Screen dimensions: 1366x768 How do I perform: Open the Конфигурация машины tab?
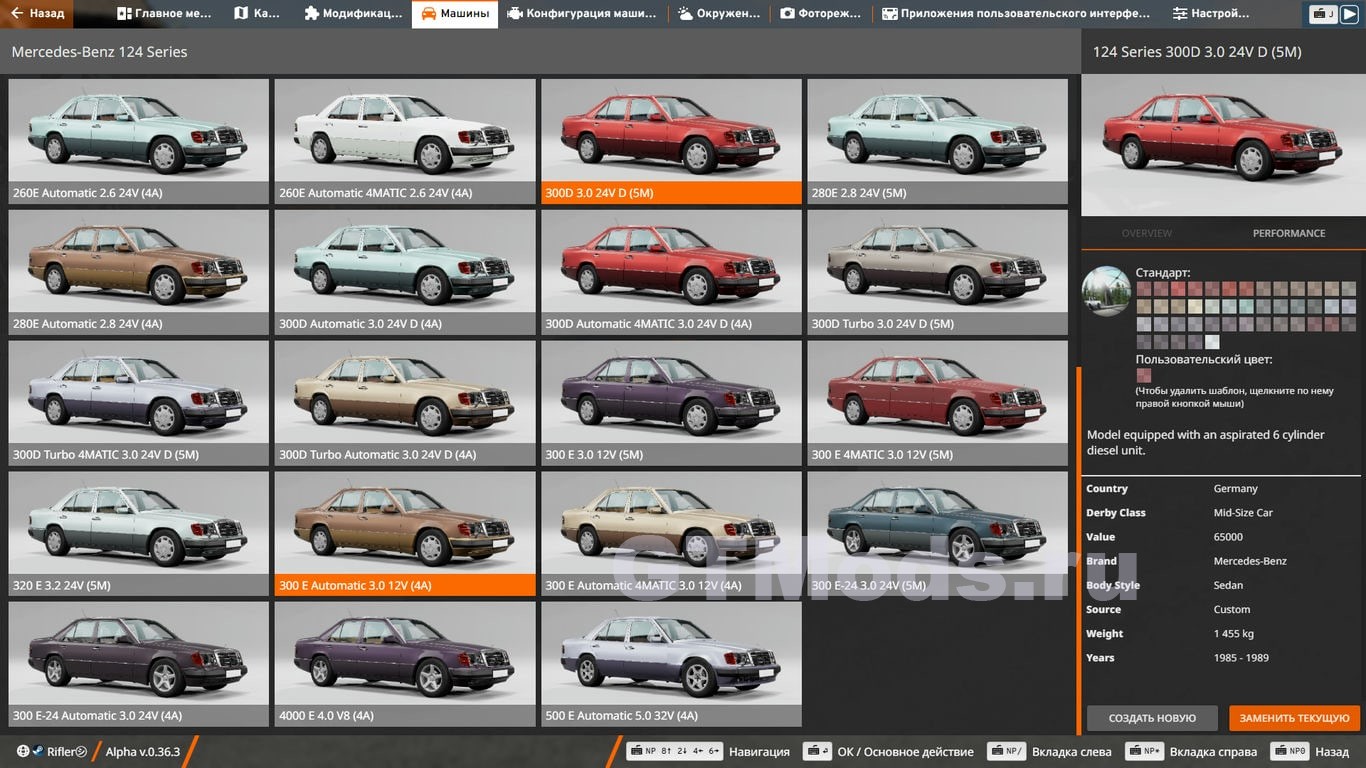click(x=582, y=14)
